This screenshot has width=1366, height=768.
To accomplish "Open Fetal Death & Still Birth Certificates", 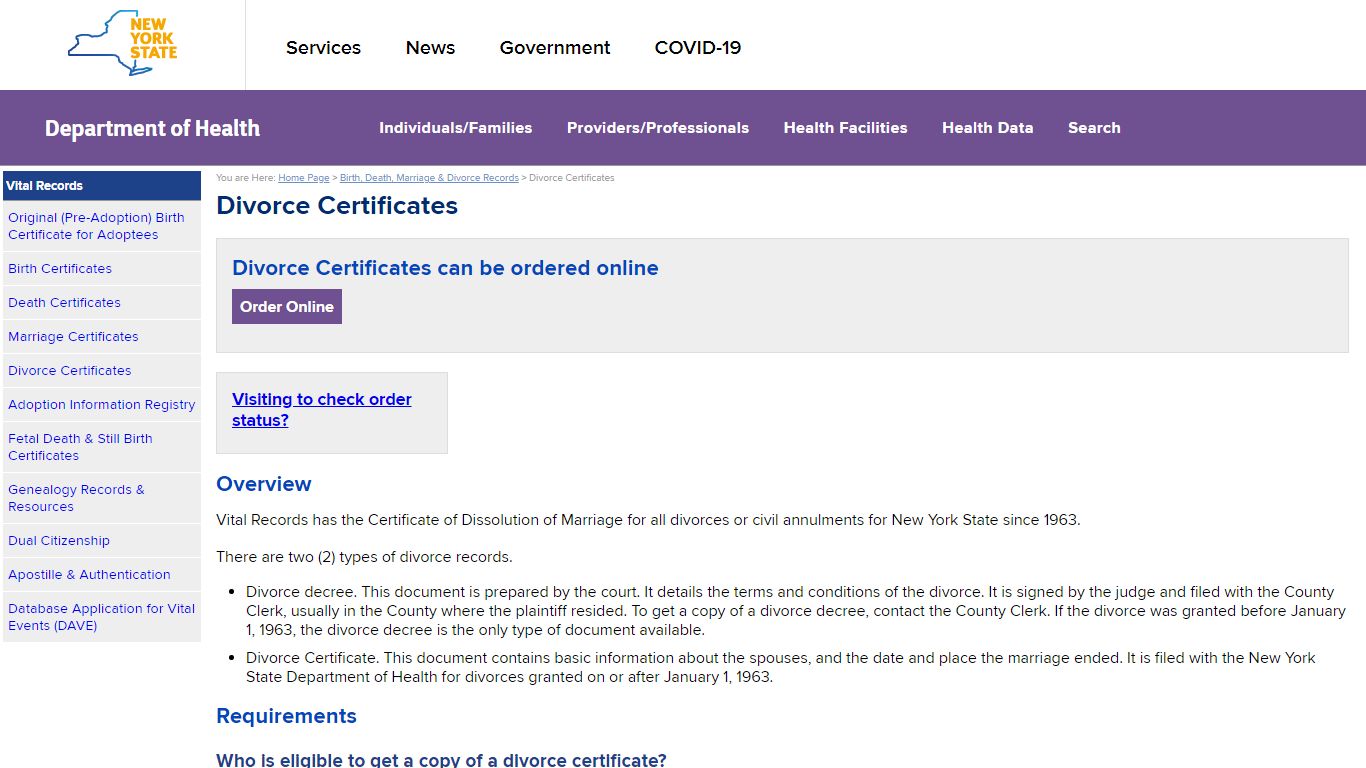I will click(x=102, y=447).
